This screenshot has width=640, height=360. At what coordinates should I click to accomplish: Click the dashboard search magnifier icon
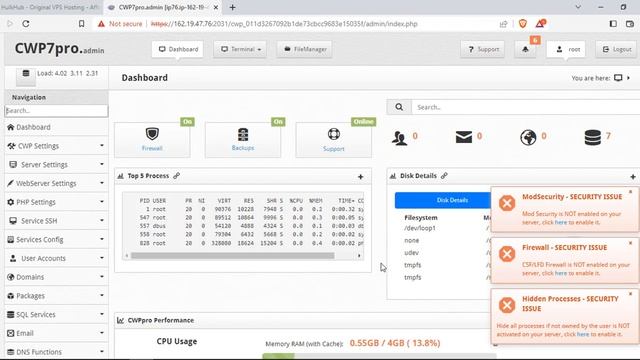point(399,107)
